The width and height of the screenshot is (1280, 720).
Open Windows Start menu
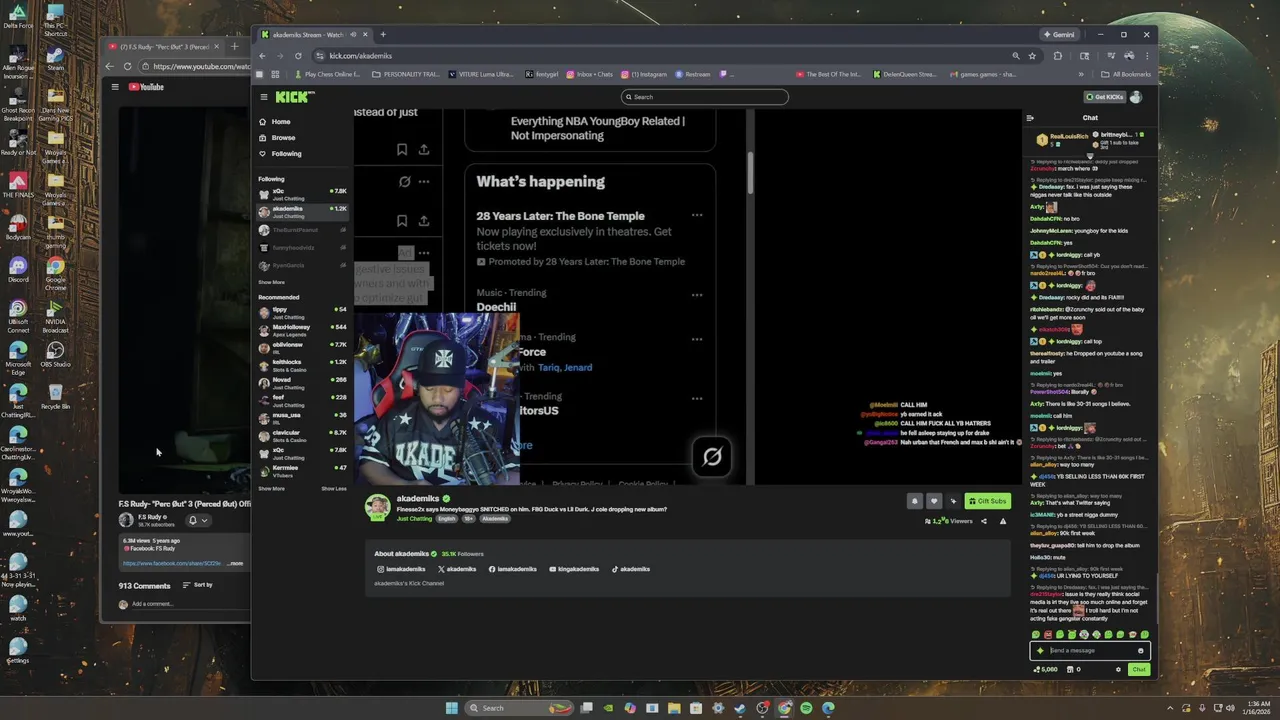point(452,708)
